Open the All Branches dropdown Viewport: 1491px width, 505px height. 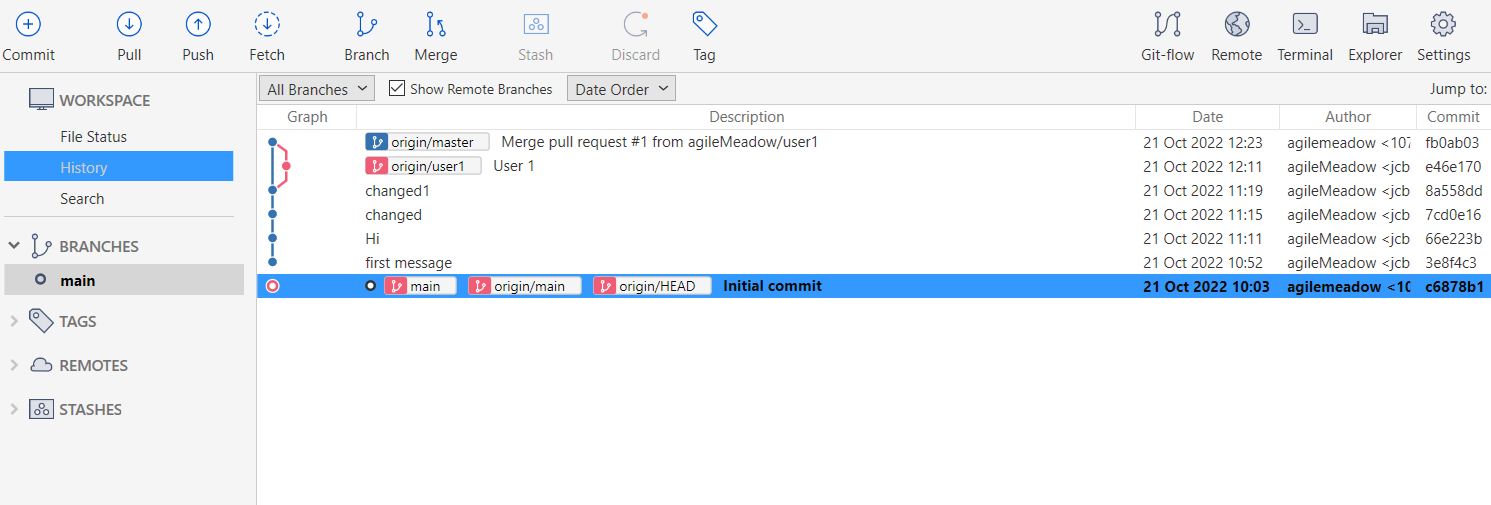[317, 89]
